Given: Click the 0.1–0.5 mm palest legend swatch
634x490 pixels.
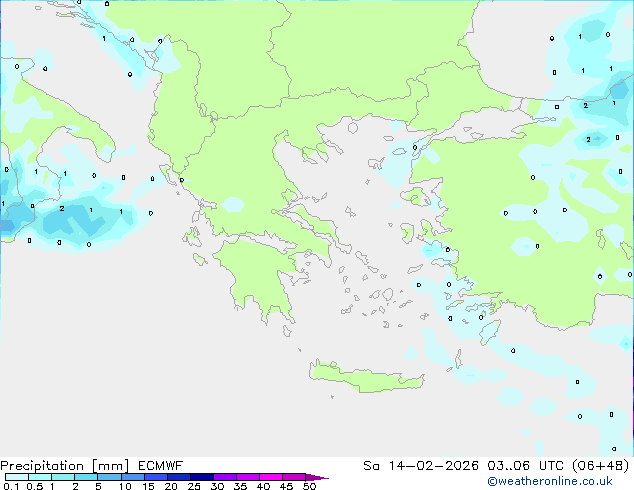Looking at the screenshot, I should 17,477.
